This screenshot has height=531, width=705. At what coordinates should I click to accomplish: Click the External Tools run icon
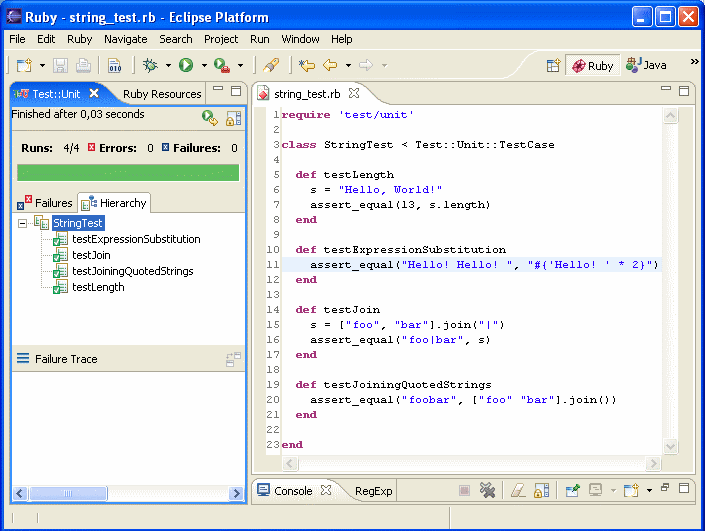(222, 66)
